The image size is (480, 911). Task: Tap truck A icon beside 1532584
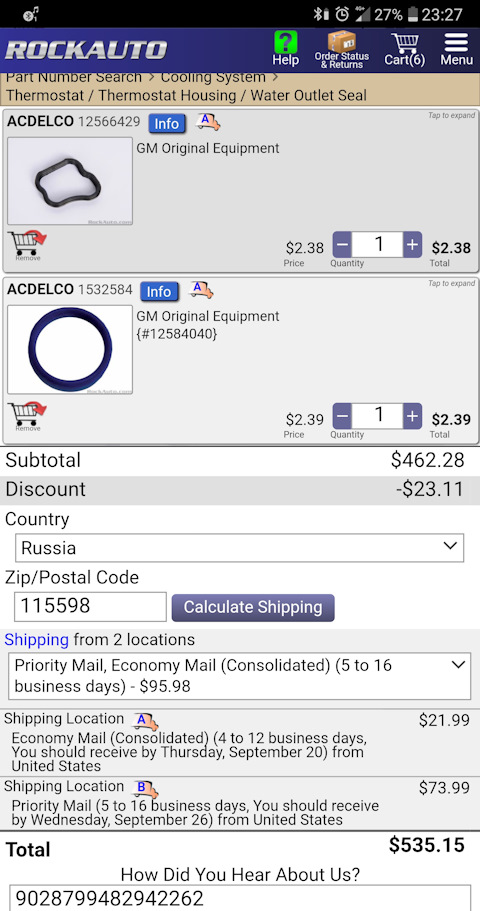pyautogui.click(x=201, y=289)
